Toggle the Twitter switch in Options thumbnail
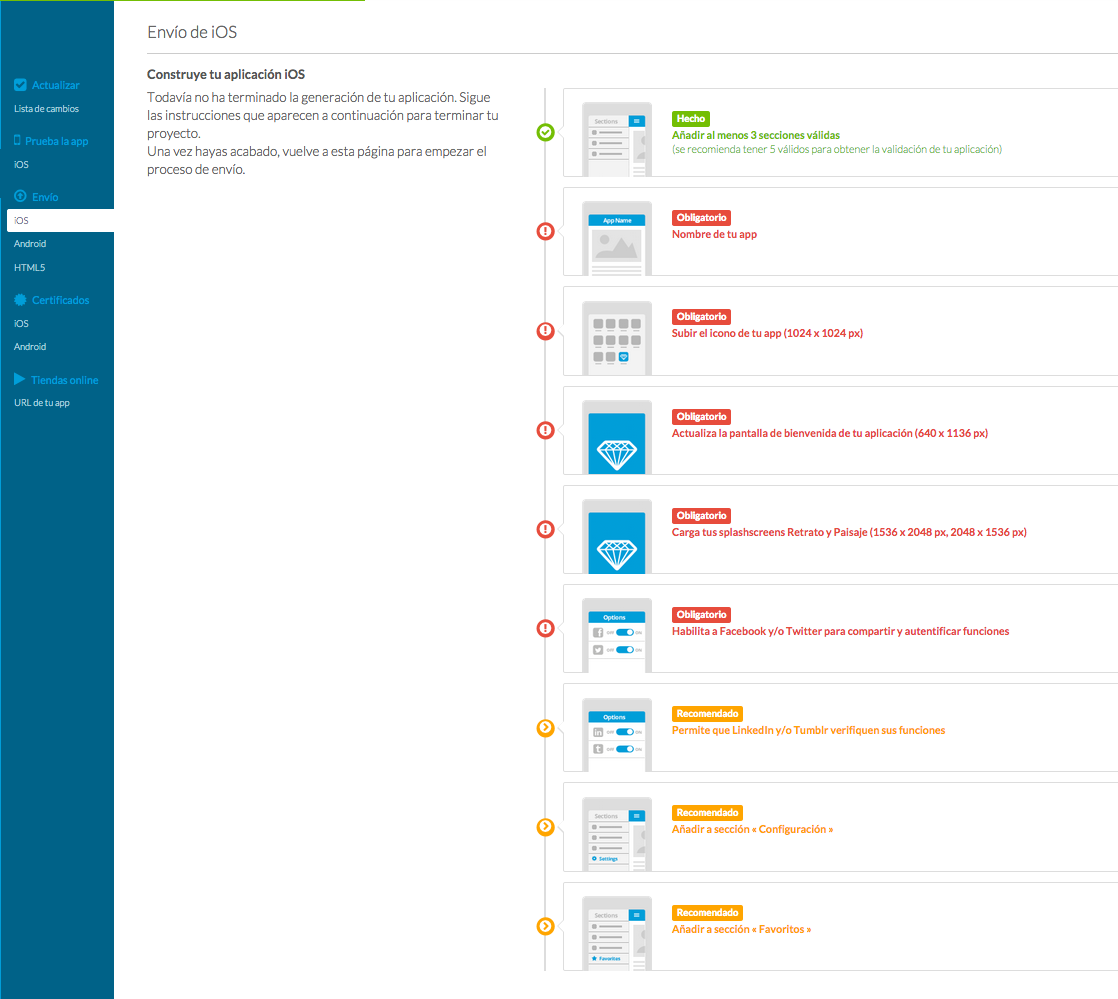Image resolution: width=1118 pixels, height=999 pixels. point(625,650)
